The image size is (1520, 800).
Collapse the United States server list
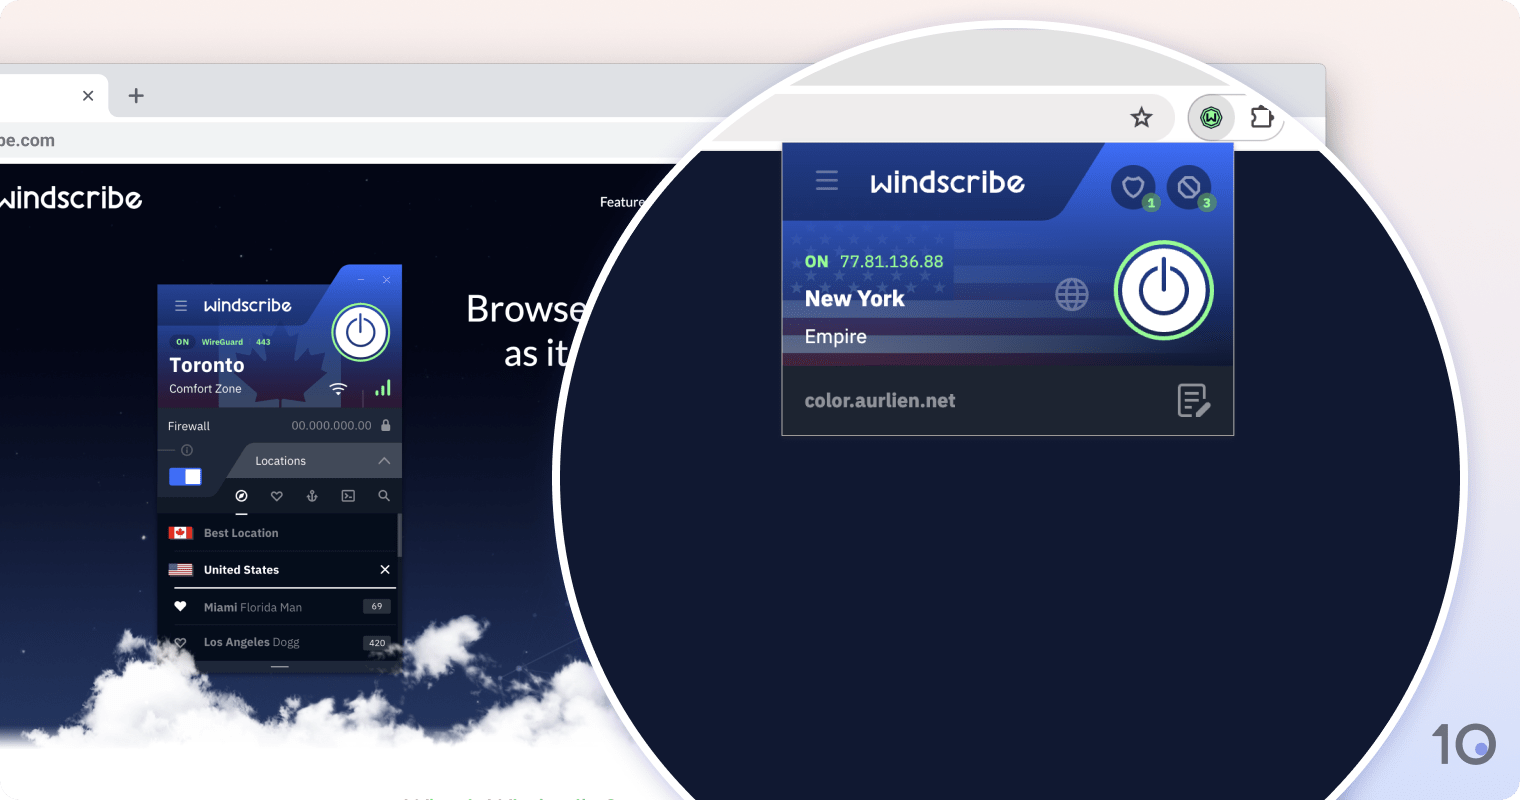(384, 569)
